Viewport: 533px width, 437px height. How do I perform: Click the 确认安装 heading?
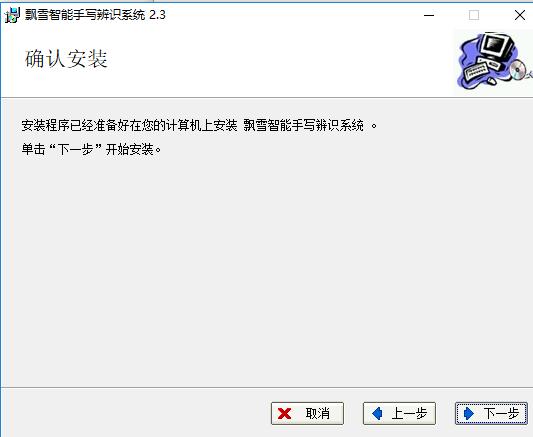[x=66, y=59]
